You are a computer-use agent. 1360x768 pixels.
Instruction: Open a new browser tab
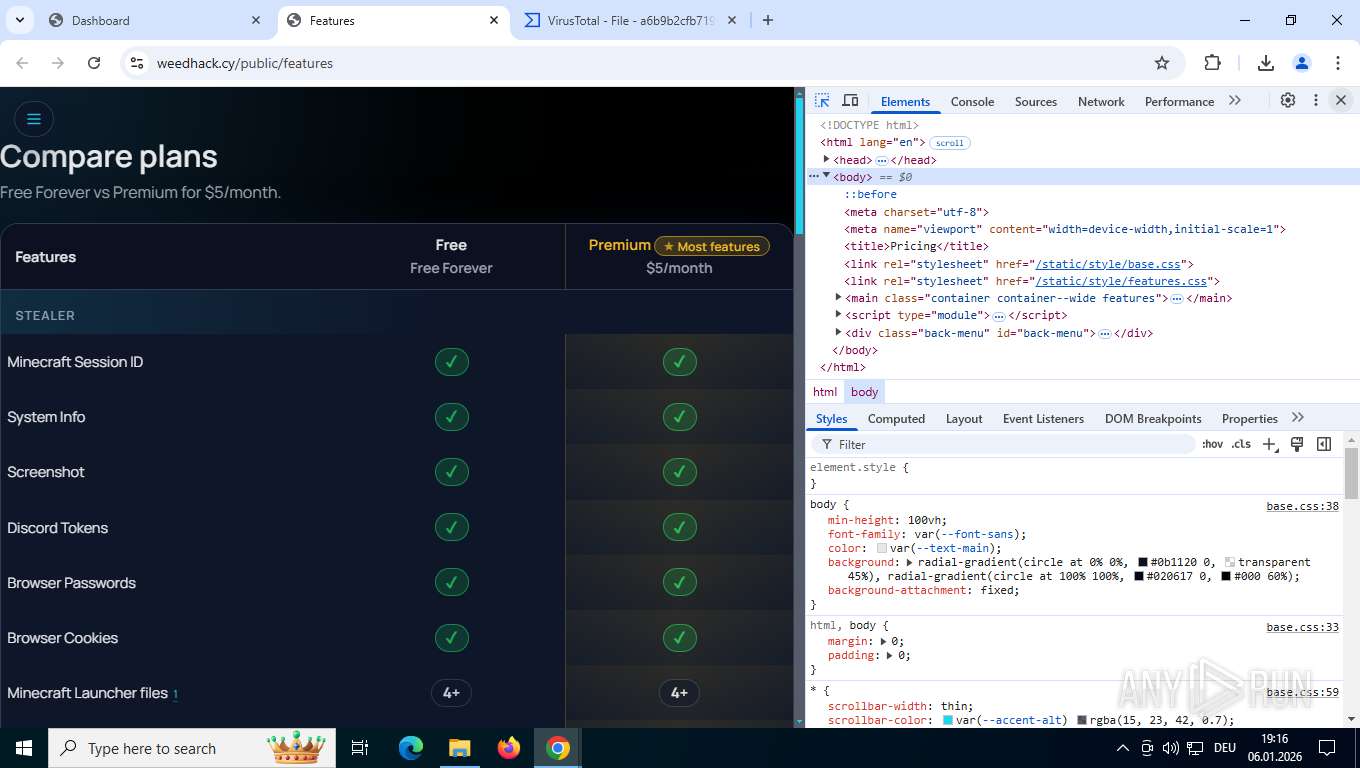click(768, 20)
